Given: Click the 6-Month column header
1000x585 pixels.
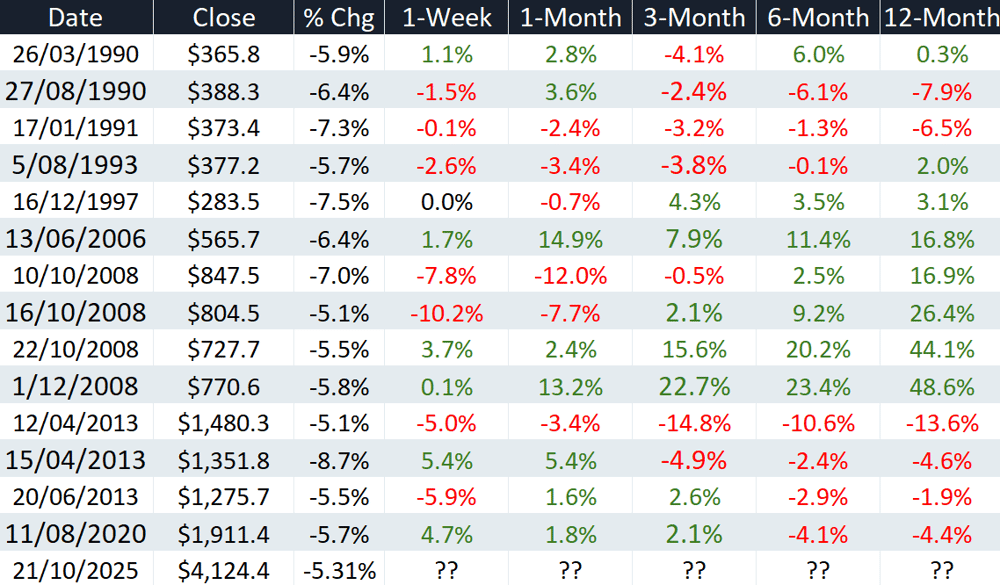Looking at the screenshot, I should click(818, 17).
